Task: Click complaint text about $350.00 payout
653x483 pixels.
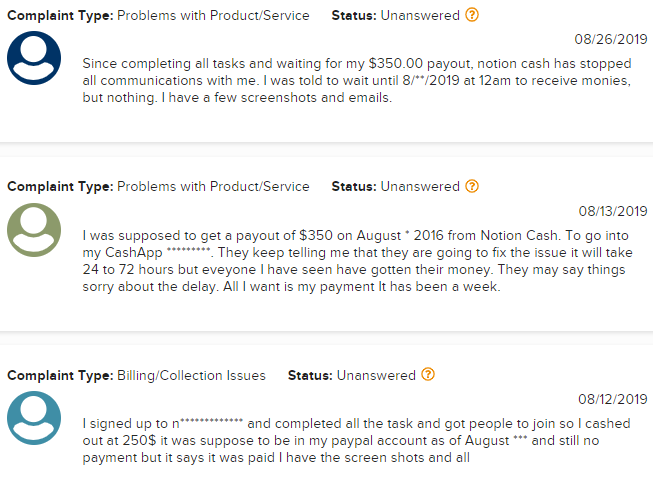Action: pos(357,80)
